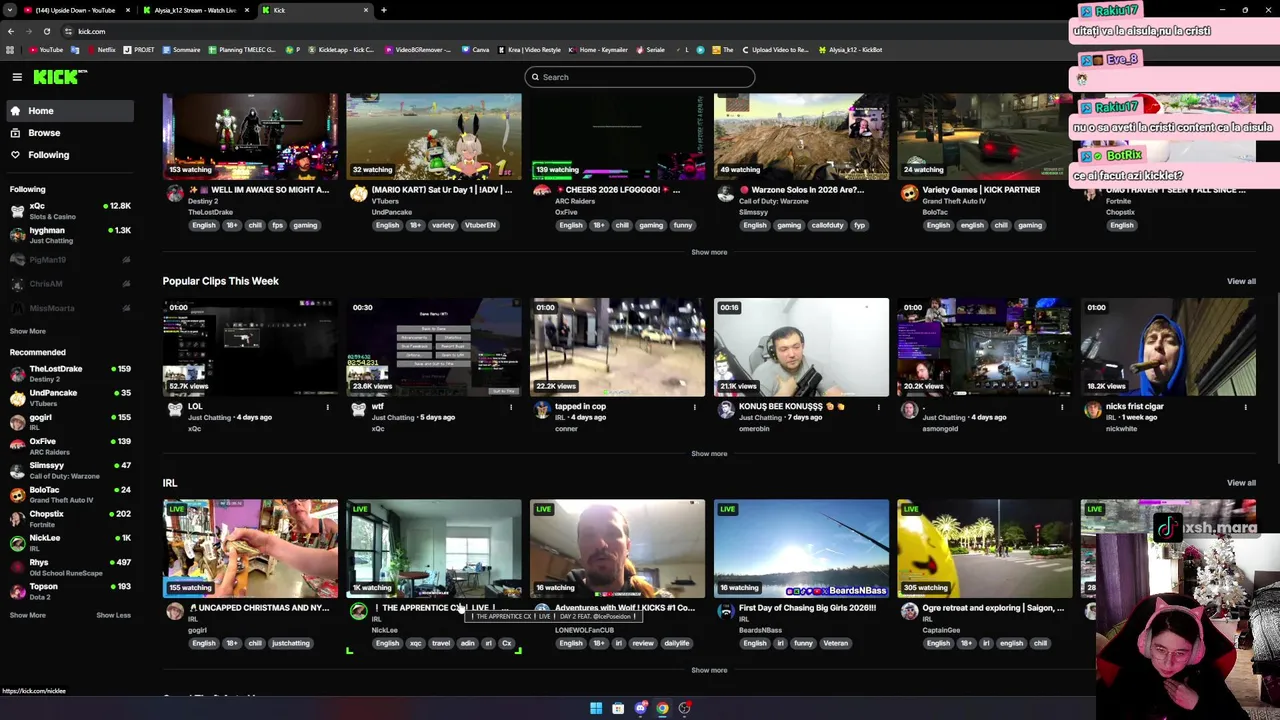Open the Warzone Solos stream thumbnail
This screenshot has width=1280, height=720.
click(x=801, y=137)
